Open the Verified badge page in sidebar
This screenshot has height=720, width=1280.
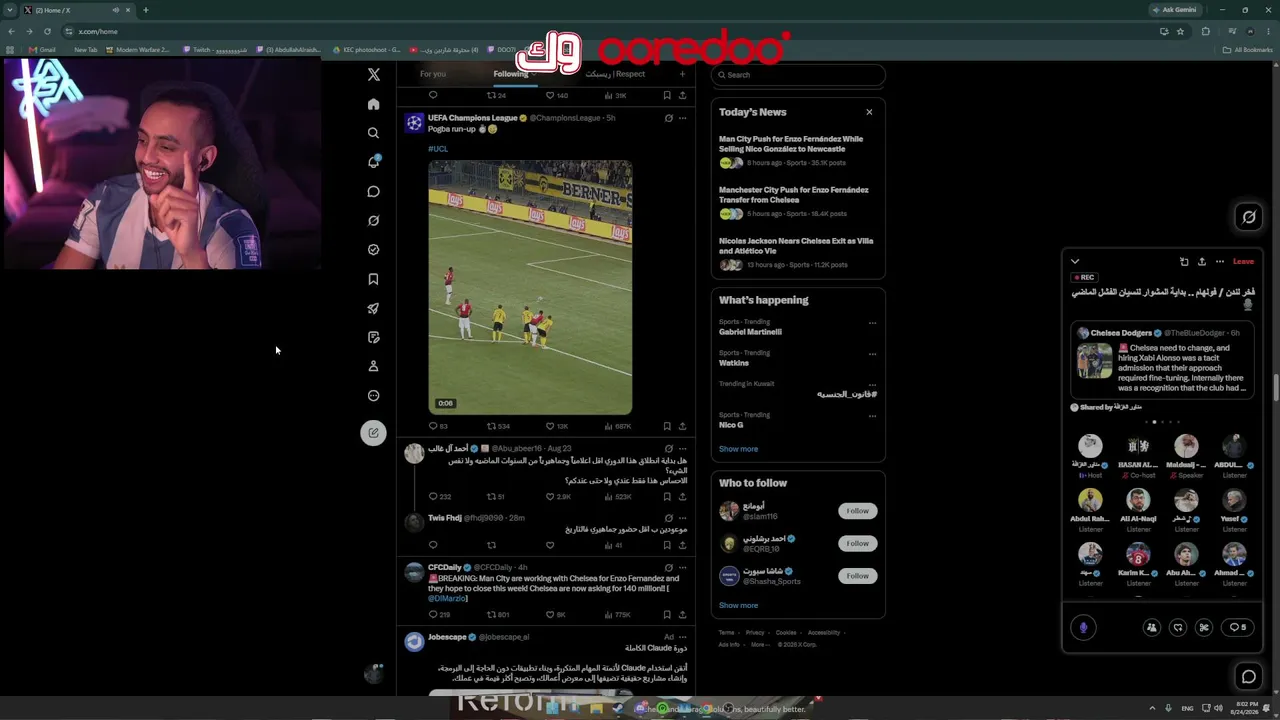tap(373, 250)
